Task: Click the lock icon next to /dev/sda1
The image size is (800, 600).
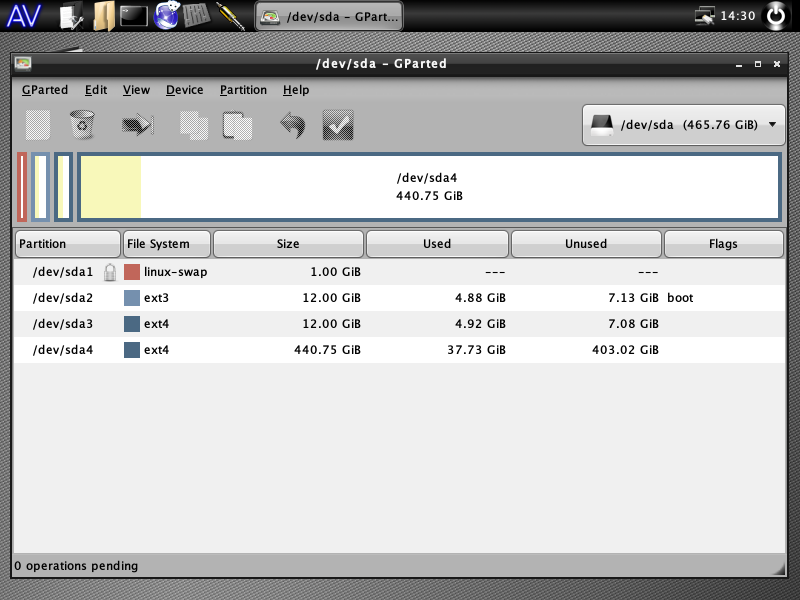Action: pos(110,272)
